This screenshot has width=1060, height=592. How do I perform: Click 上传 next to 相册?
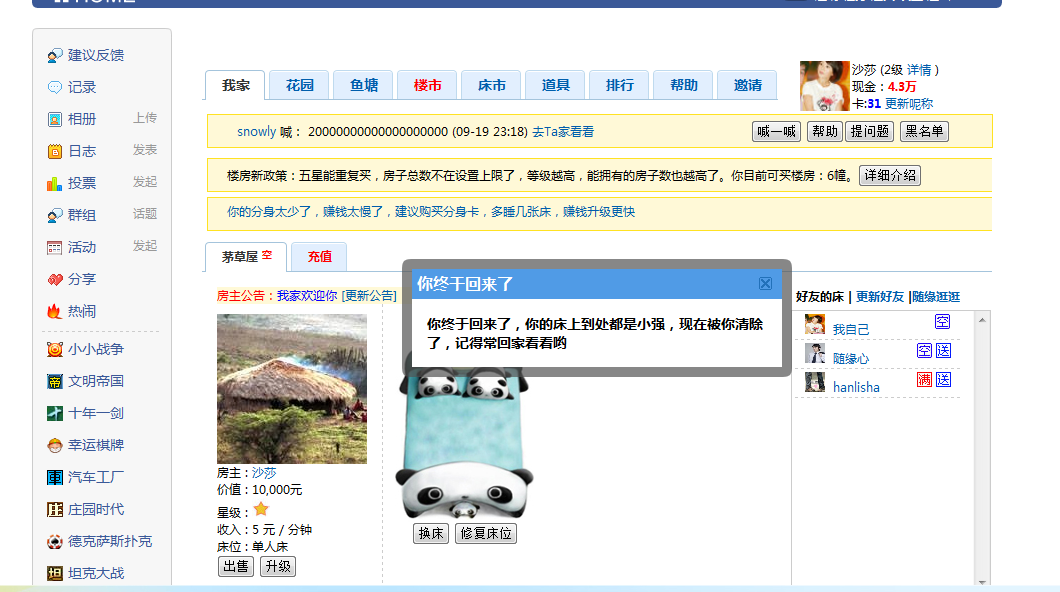point(145,118)
